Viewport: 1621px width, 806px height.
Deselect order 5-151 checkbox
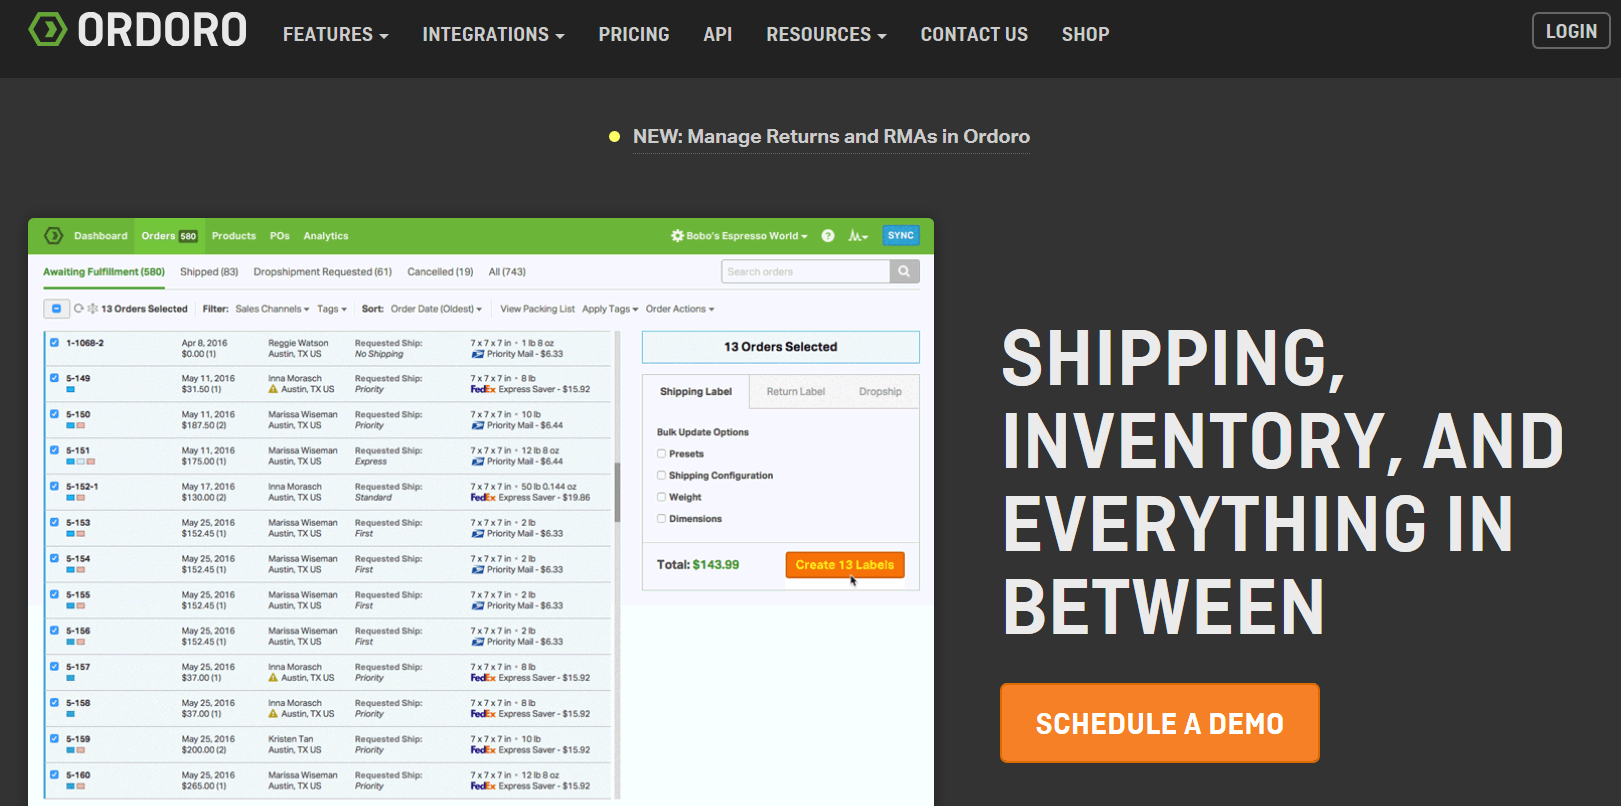(54, 450)
